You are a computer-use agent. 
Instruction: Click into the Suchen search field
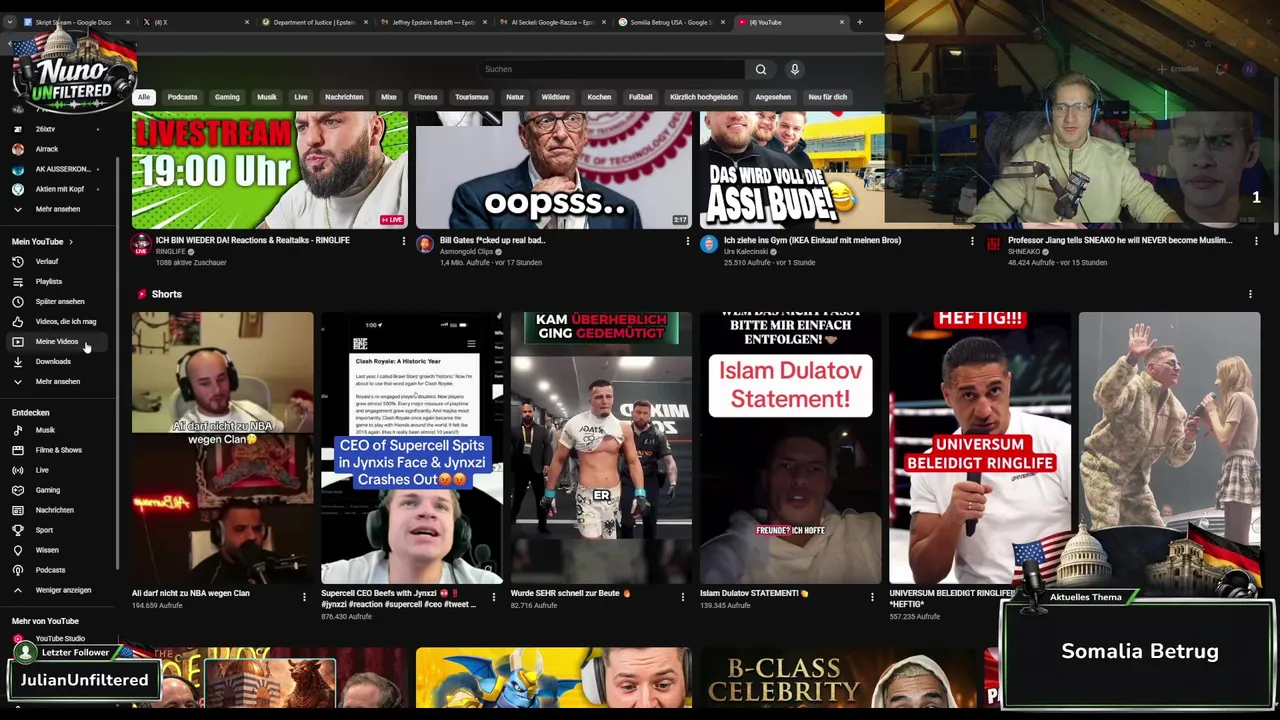click(x=610, y=69)
